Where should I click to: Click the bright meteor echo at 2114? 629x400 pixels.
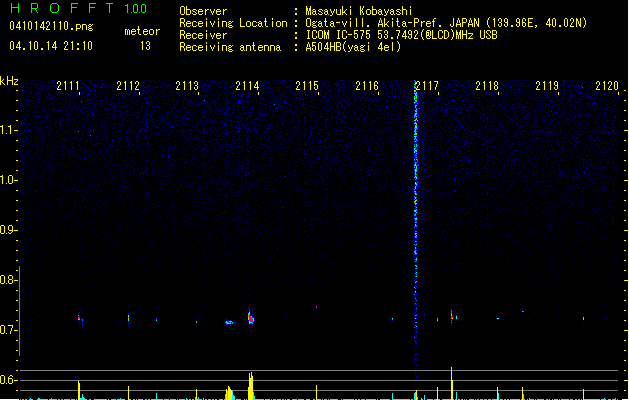click(251, 319)
